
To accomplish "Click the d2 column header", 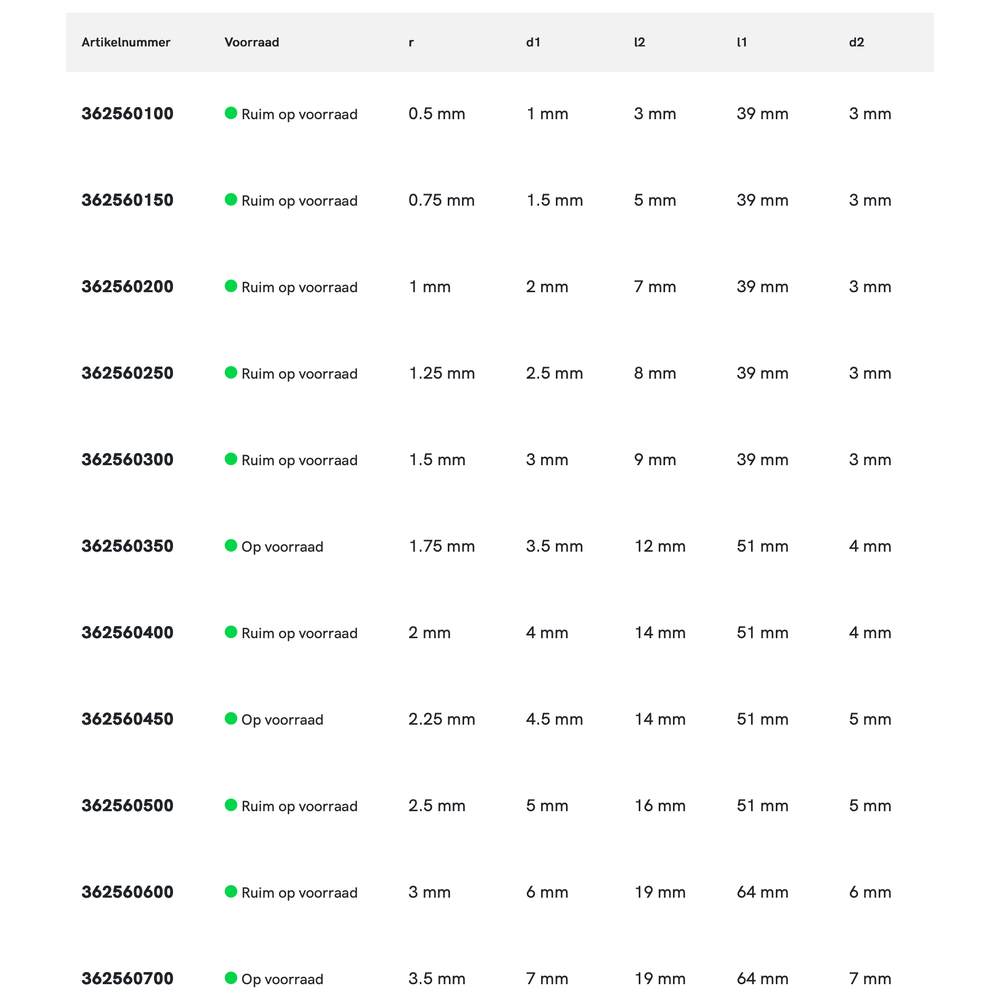I will coord(856,42).
